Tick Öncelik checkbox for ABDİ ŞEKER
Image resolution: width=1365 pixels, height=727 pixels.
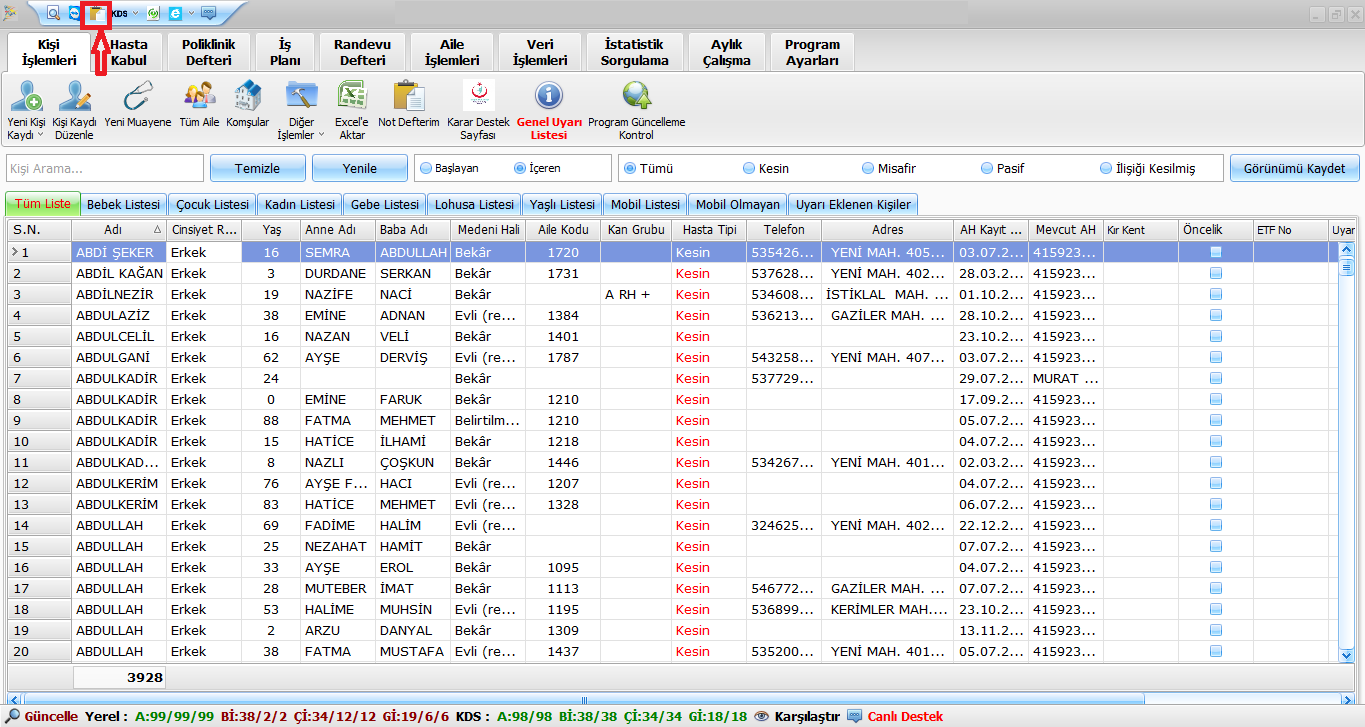tap(1215, 252)
